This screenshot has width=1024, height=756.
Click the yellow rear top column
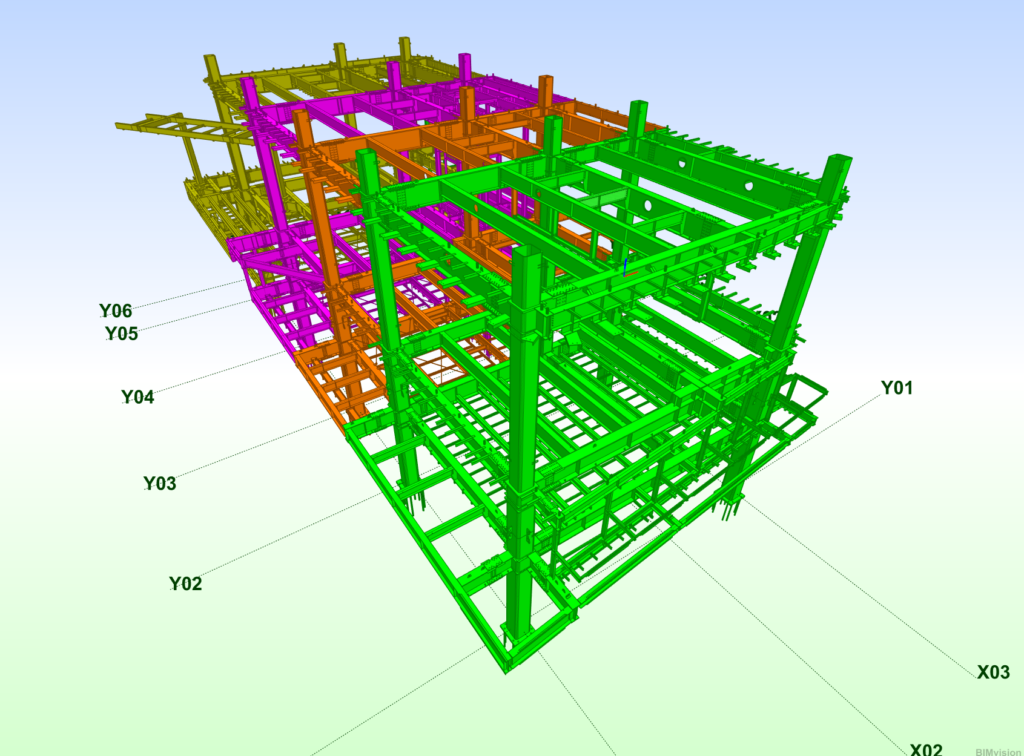tap(405, 50)
